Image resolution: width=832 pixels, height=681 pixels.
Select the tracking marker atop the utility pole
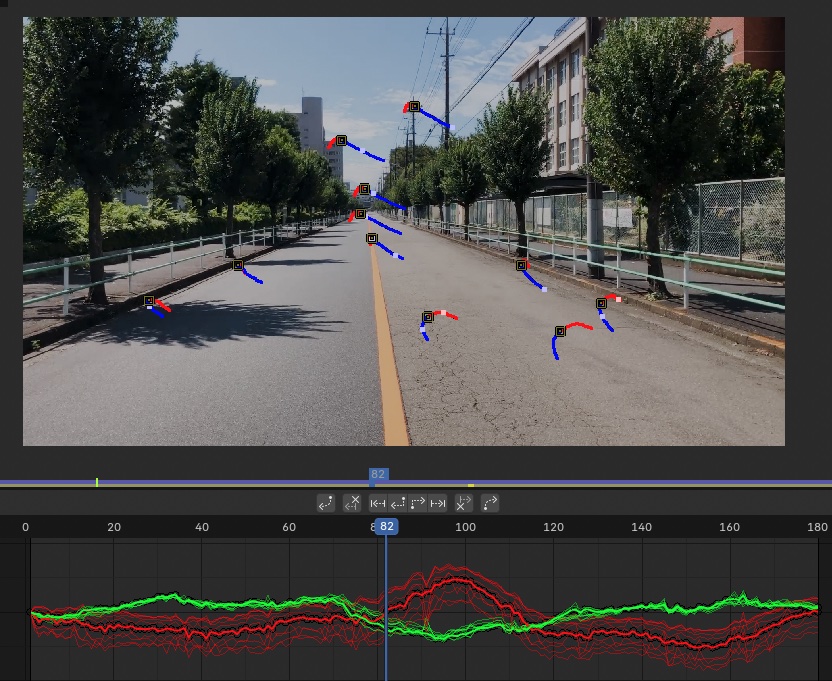tap(414, 107)
